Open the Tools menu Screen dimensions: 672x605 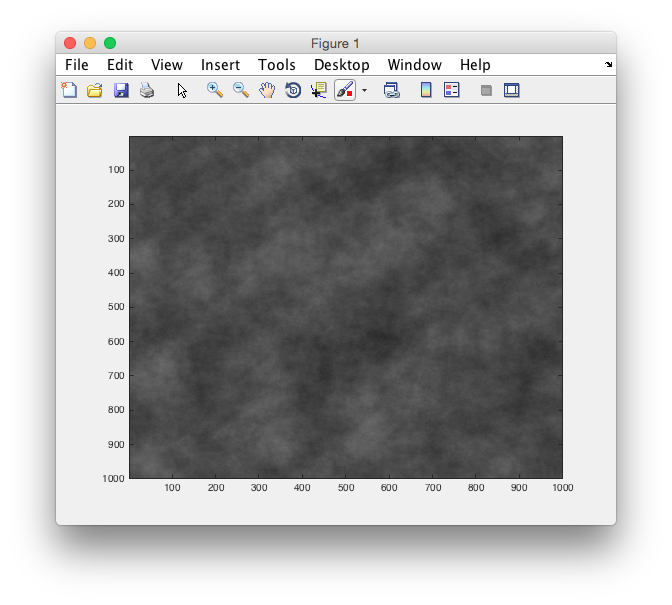276,65
